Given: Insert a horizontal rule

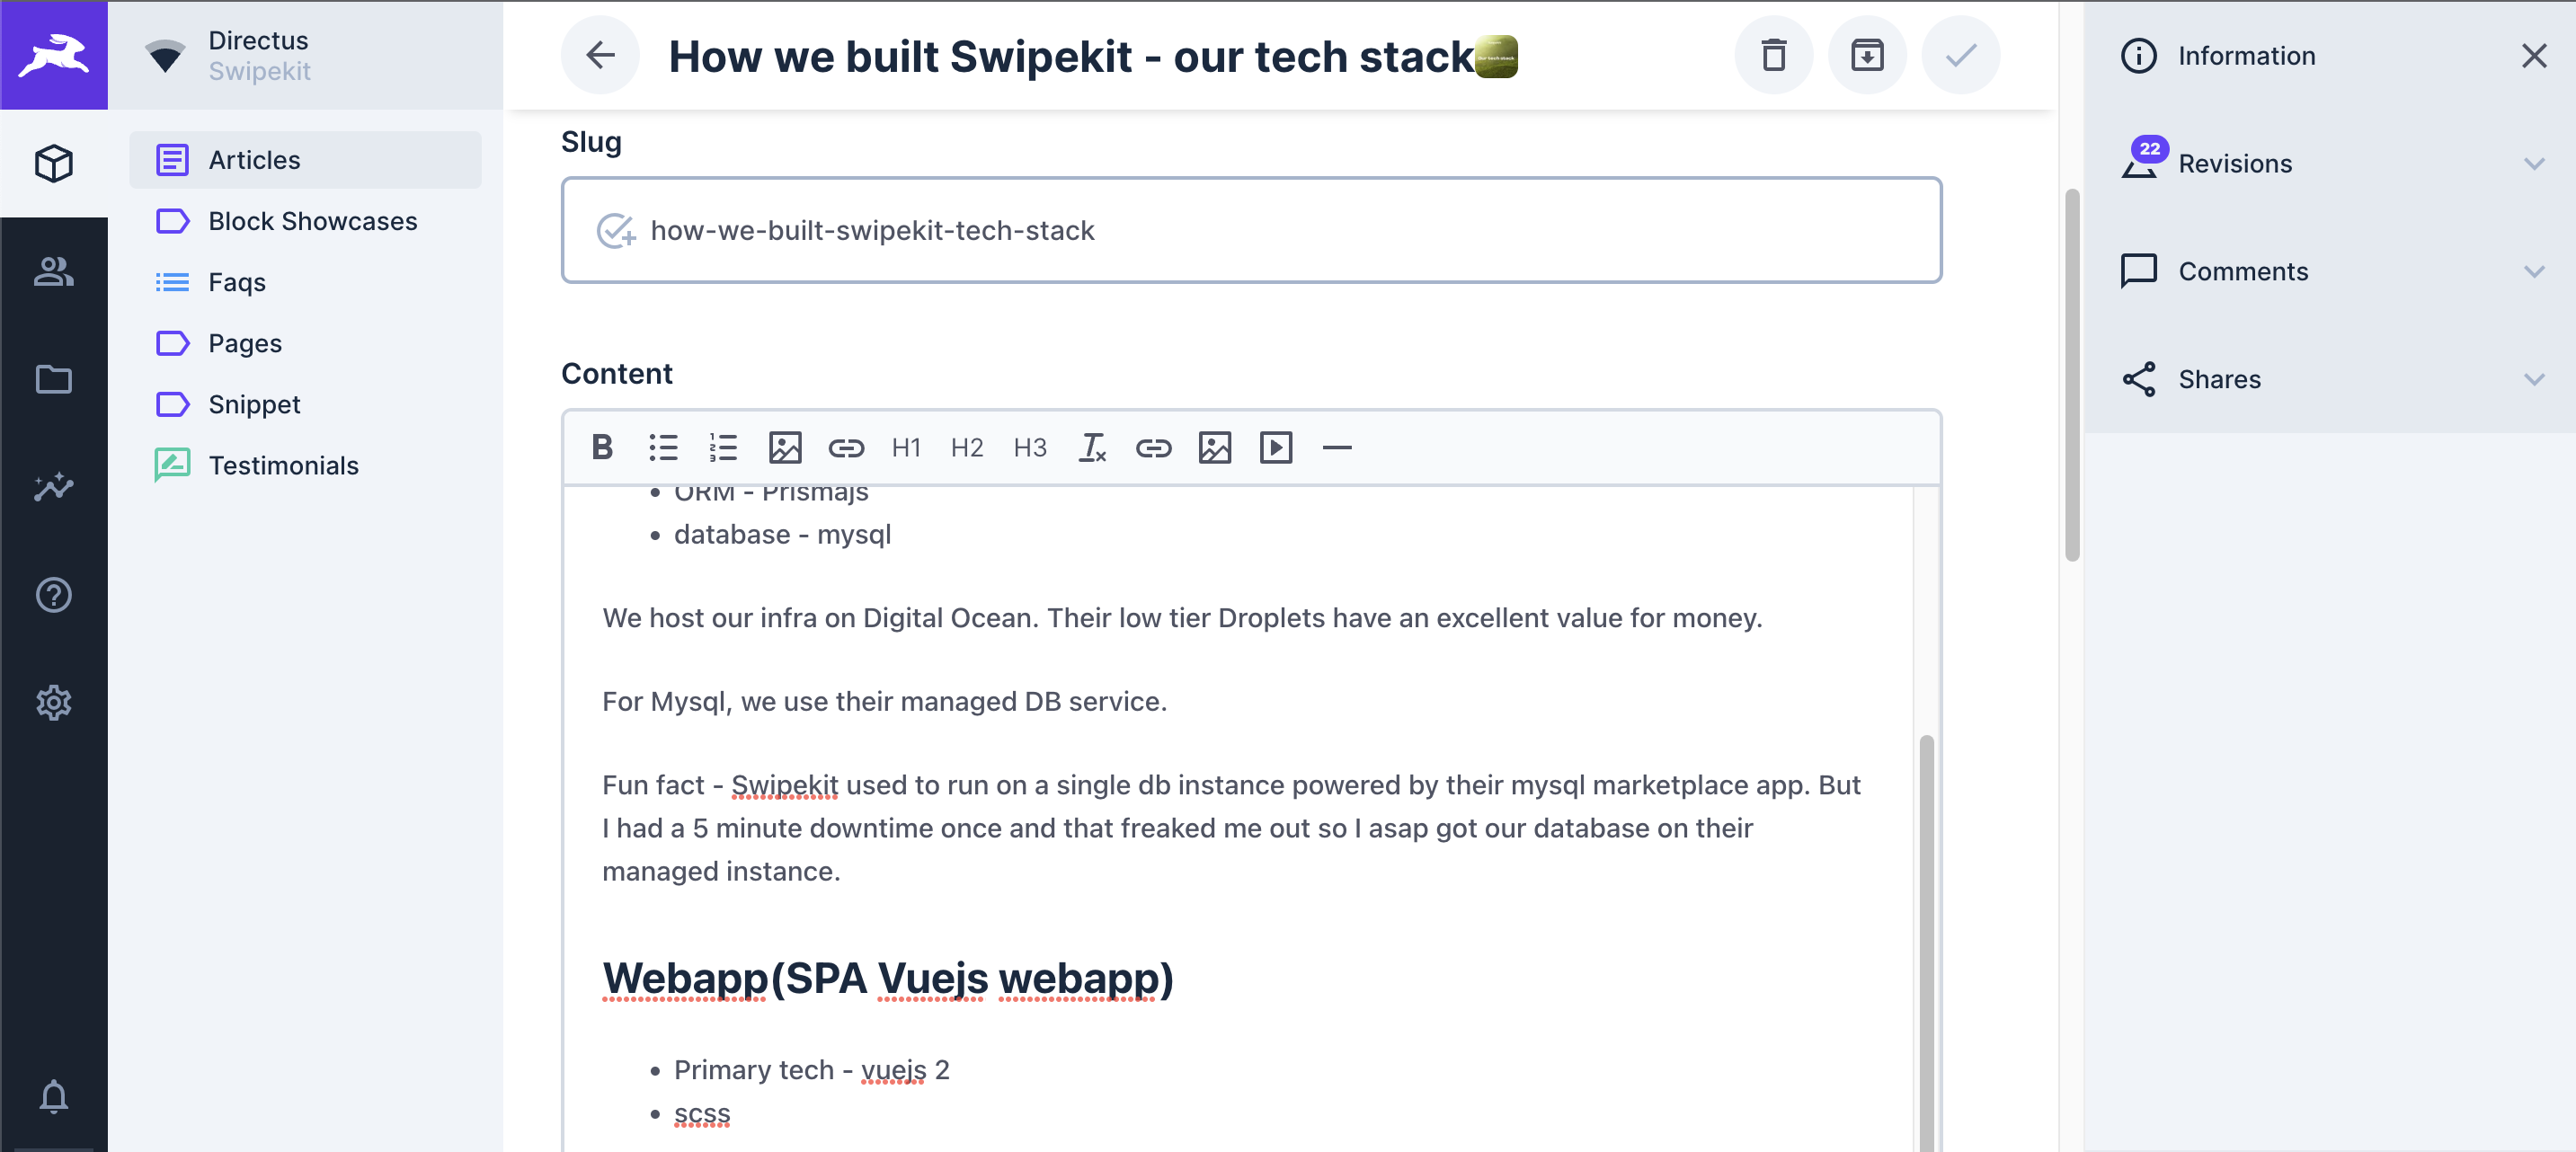Looking at the screenshot, I should tap(1337, 447).
